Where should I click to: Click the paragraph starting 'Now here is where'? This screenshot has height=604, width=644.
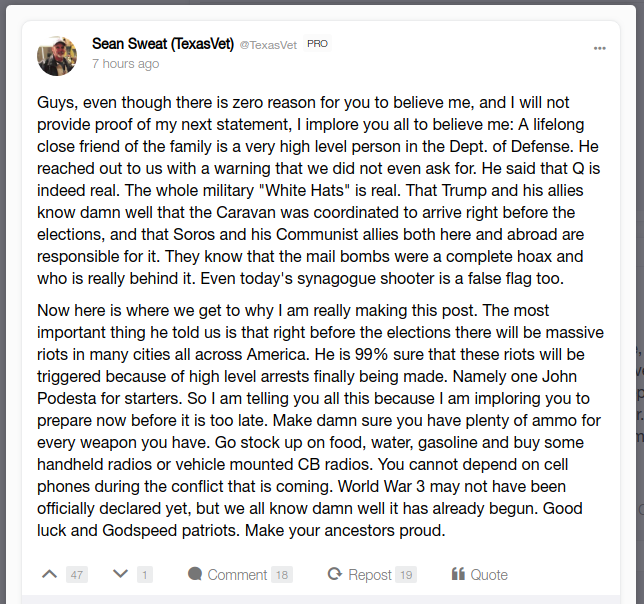[x=320, y=420]
